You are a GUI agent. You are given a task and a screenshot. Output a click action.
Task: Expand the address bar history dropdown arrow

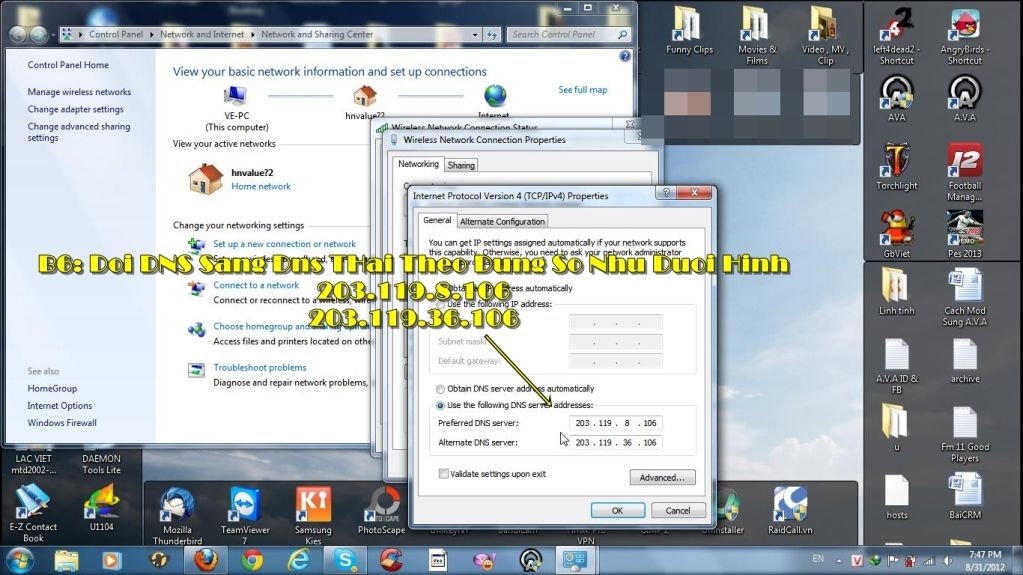[x=477, y=34]
